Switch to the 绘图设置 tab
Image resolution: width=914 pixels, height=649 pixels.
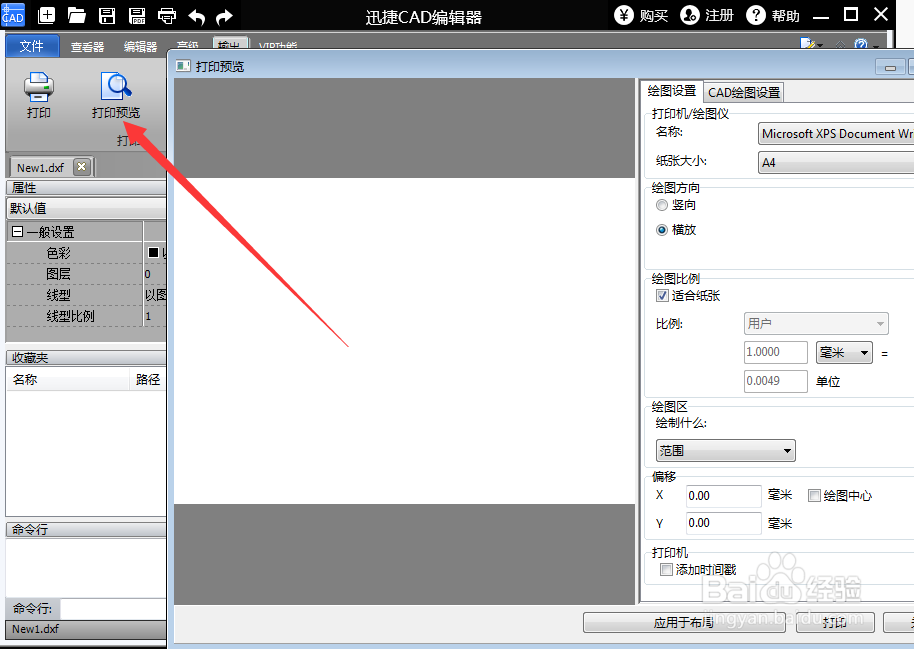click(672, 91)
